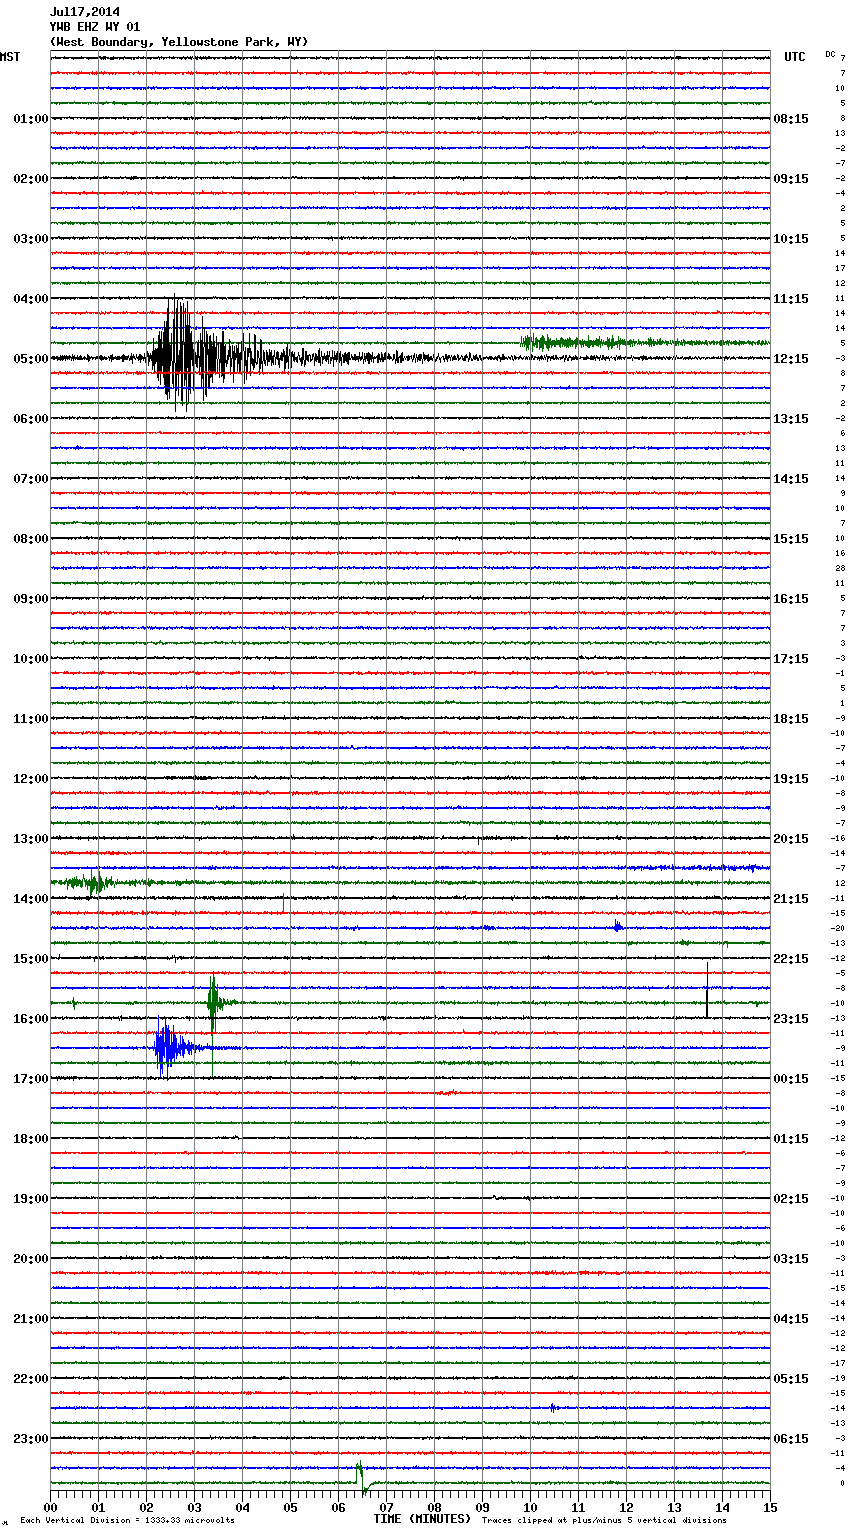Click the 10:15 UTC time label
The image size is (850, 1534).
coord(791,239)
